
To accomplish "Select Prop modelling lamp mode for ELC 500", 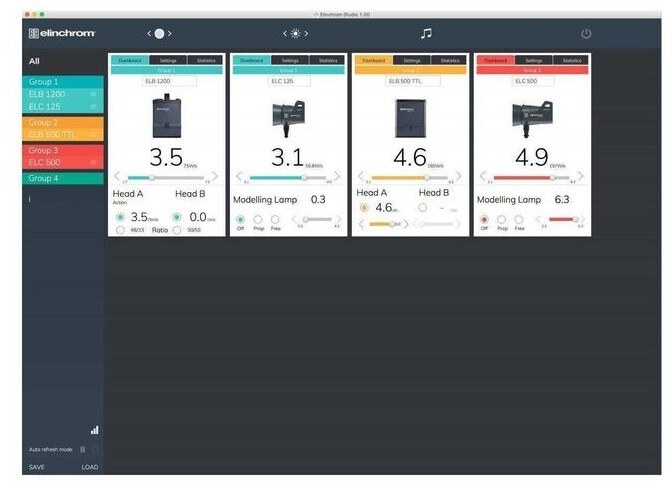I will point(502,218).
